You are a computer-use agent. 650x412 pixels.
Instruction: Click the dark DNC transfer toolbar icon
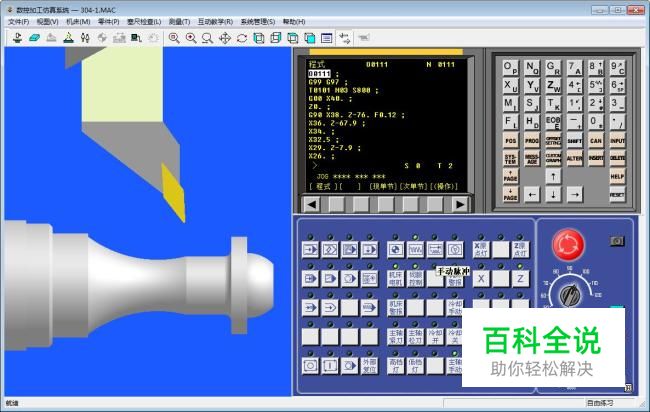pyautogui.click(x=136, y=38)
